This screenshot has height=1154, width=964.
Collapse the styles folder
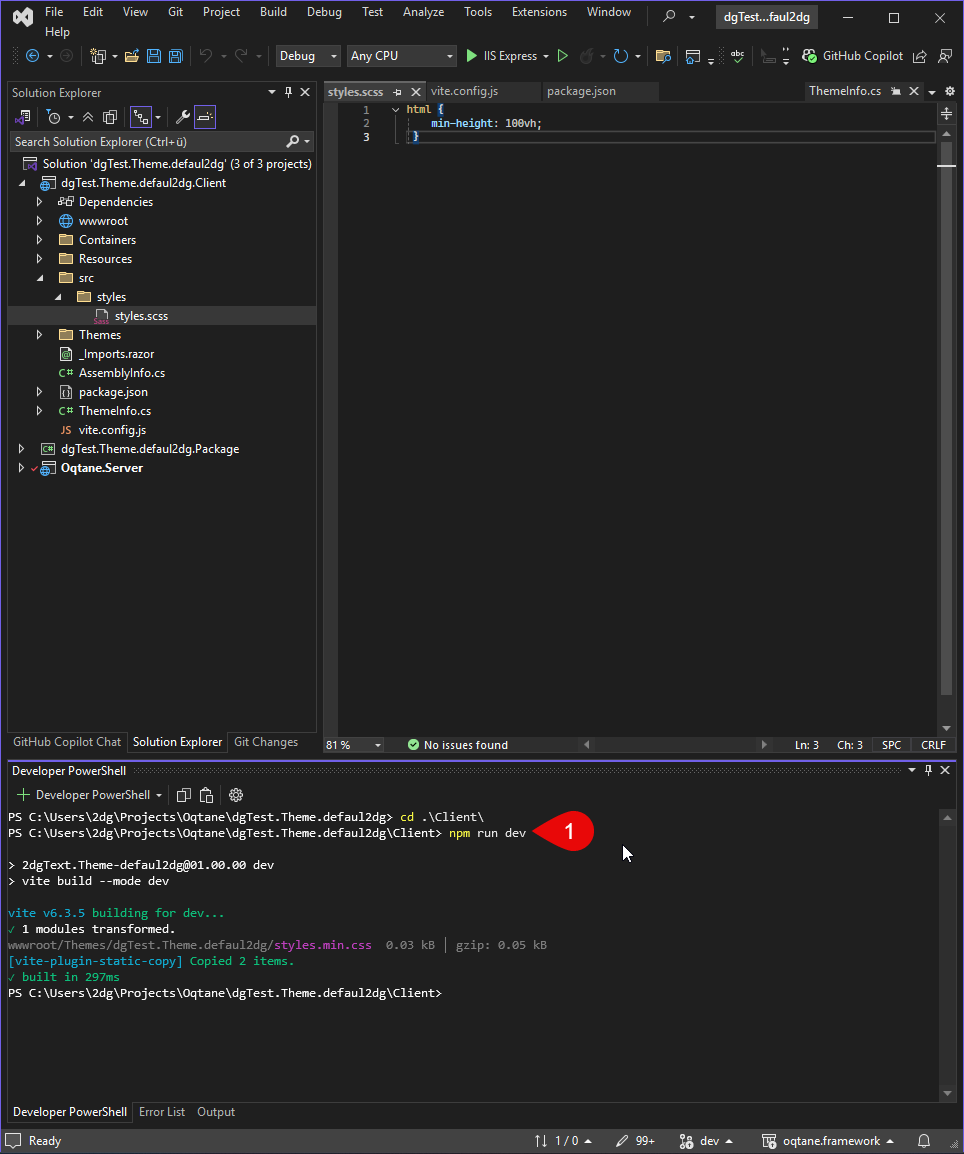[x=57, y=297]
